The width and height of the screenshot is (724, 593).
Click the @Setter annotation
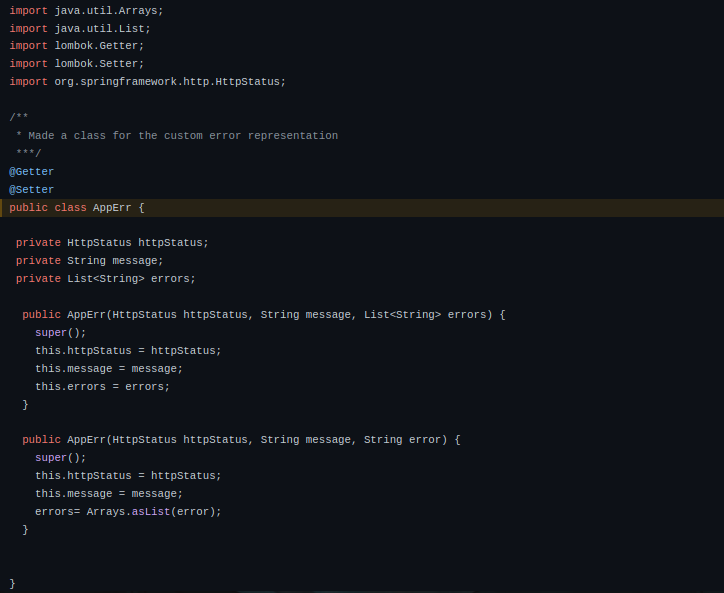[32, 190]
